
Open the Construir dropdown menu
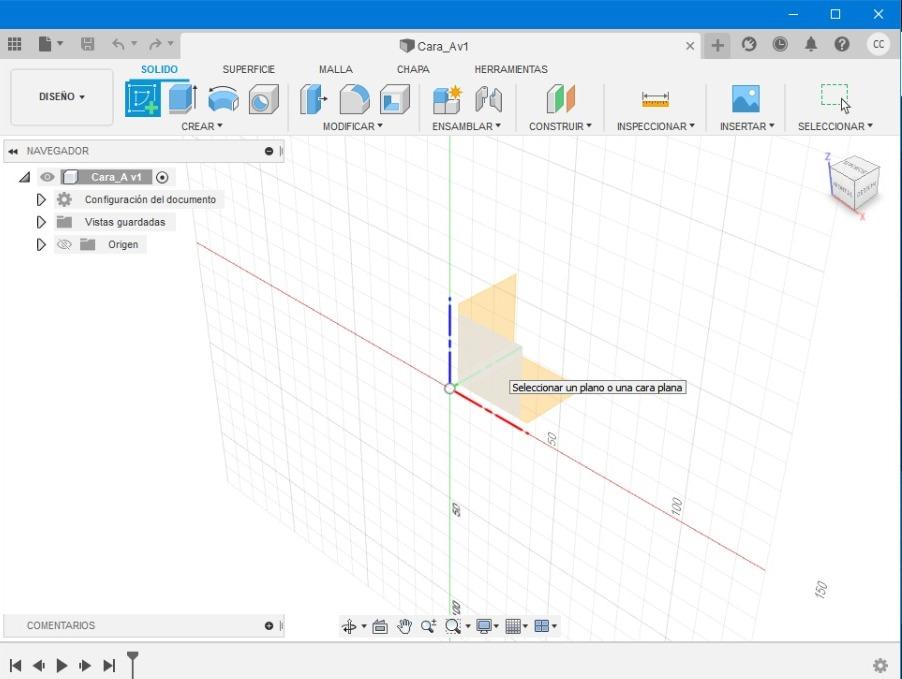pos(560,126)
